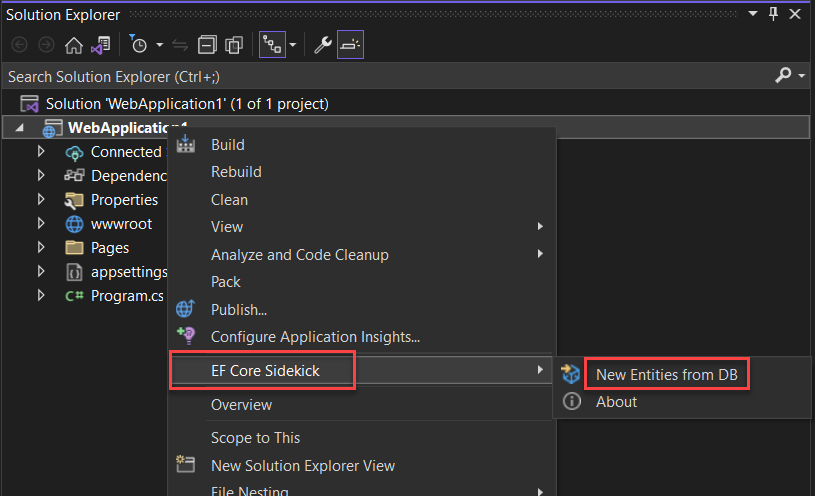Viewport: 815px width, 496px height.
Task: Open the Pending Changes Filter dropdown arrow
Action: [160, 45]
